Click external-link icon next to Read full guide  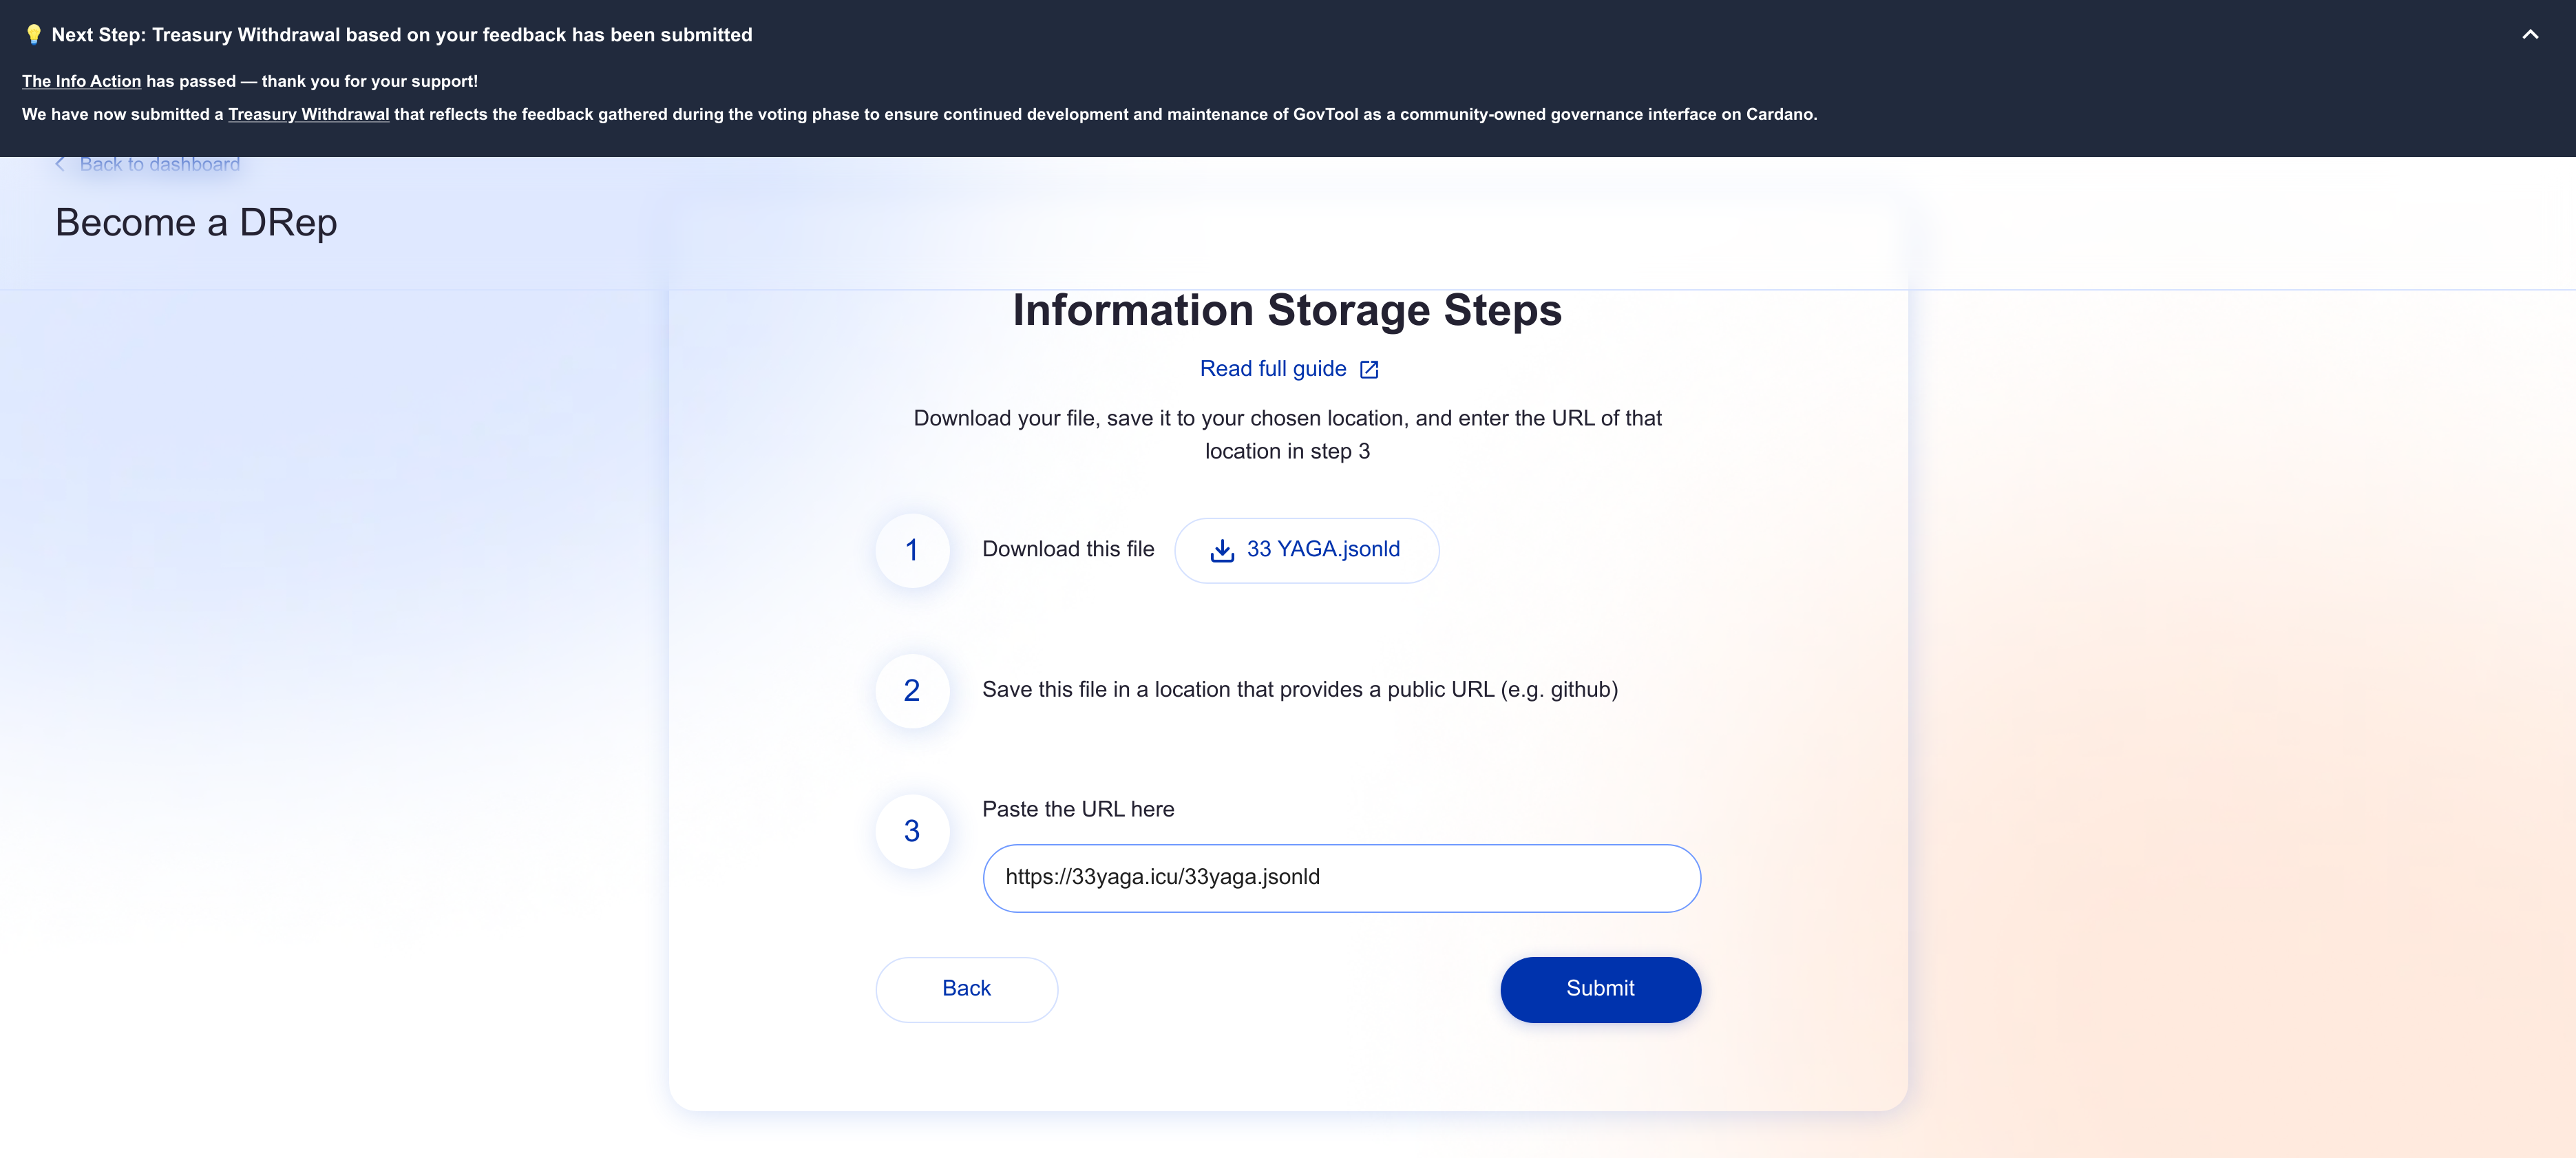pyautogui.click(x=1369, y=370)
